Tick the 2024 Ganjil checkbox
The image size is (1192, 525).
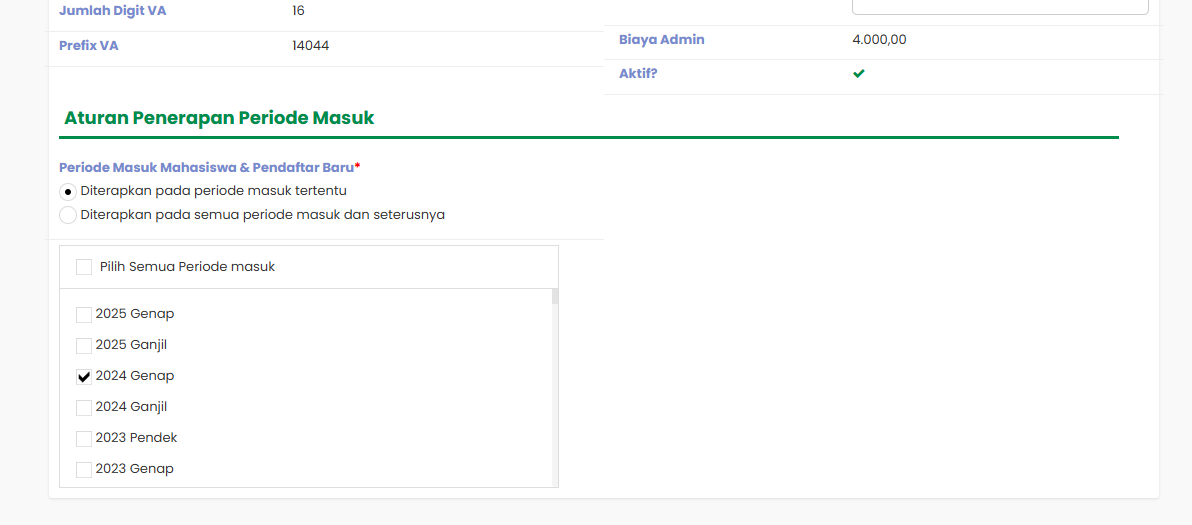coord(84,407)
